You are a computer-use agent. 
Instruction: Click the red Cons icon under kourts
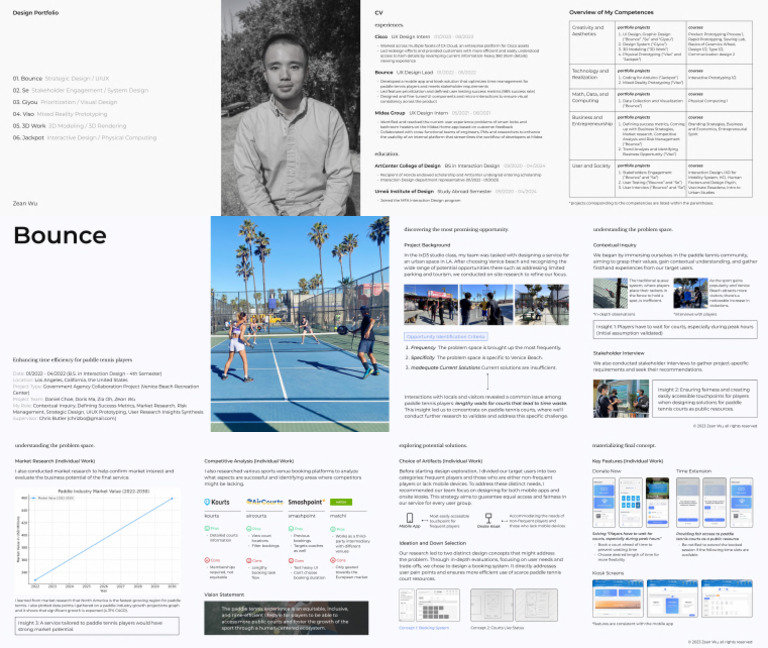coord(207,560)
